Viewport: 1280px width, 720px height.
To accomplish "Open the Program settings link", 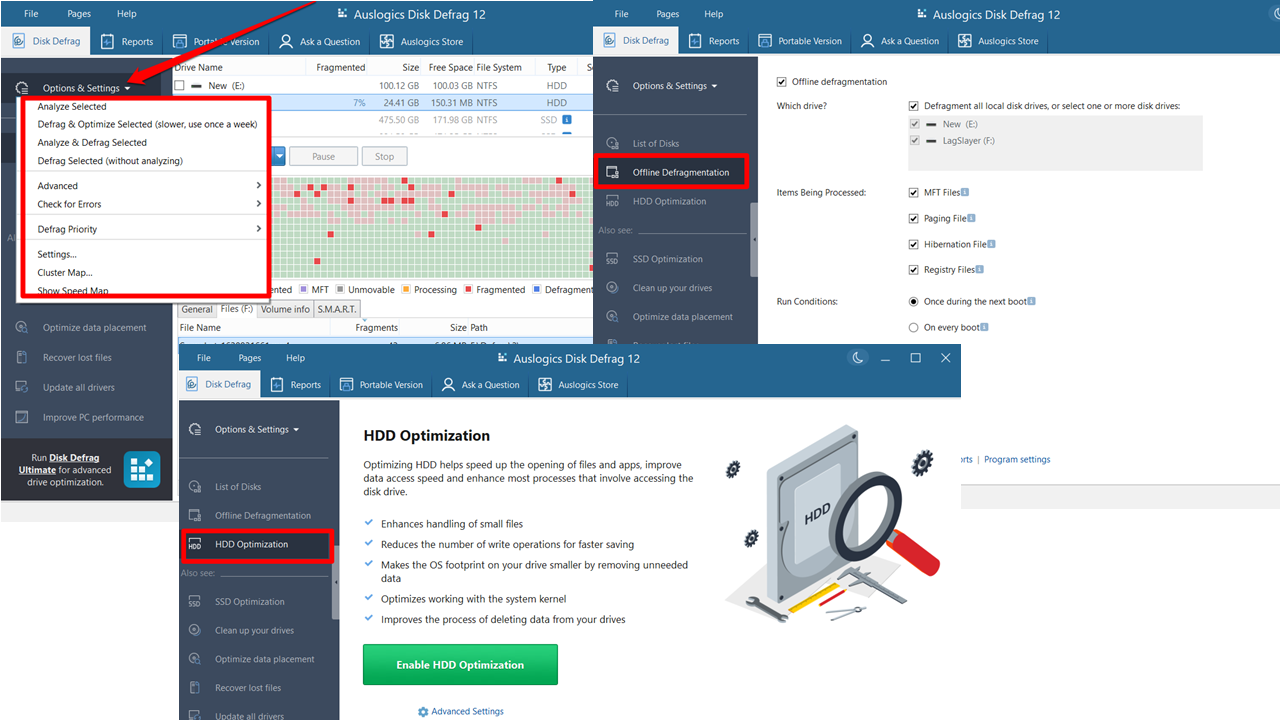I will [1017, 460].
